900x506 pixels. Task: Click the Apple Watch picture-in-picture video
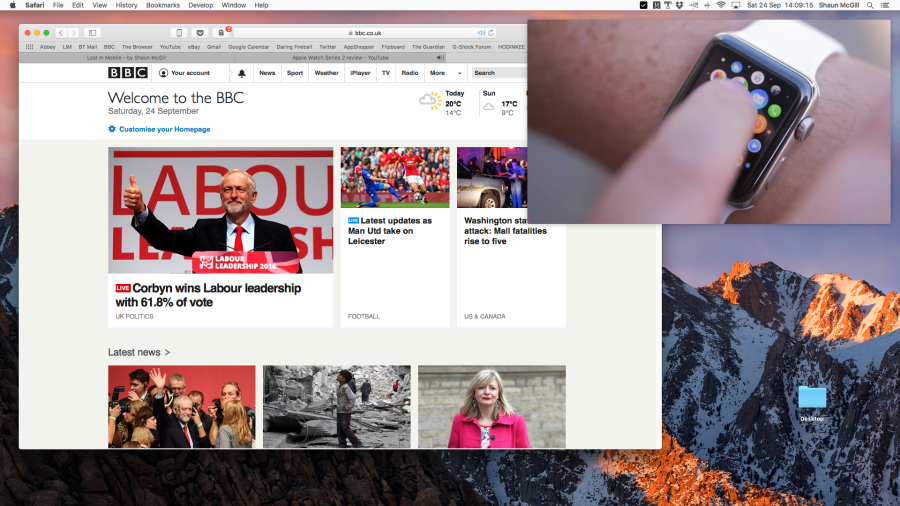[709, 122]
